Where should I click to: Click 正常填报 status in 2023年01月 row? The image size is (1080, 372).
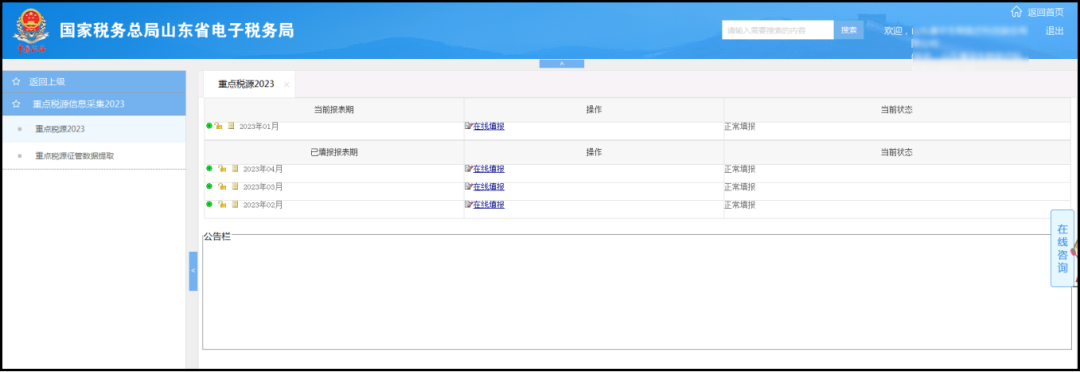click(740, 126)
